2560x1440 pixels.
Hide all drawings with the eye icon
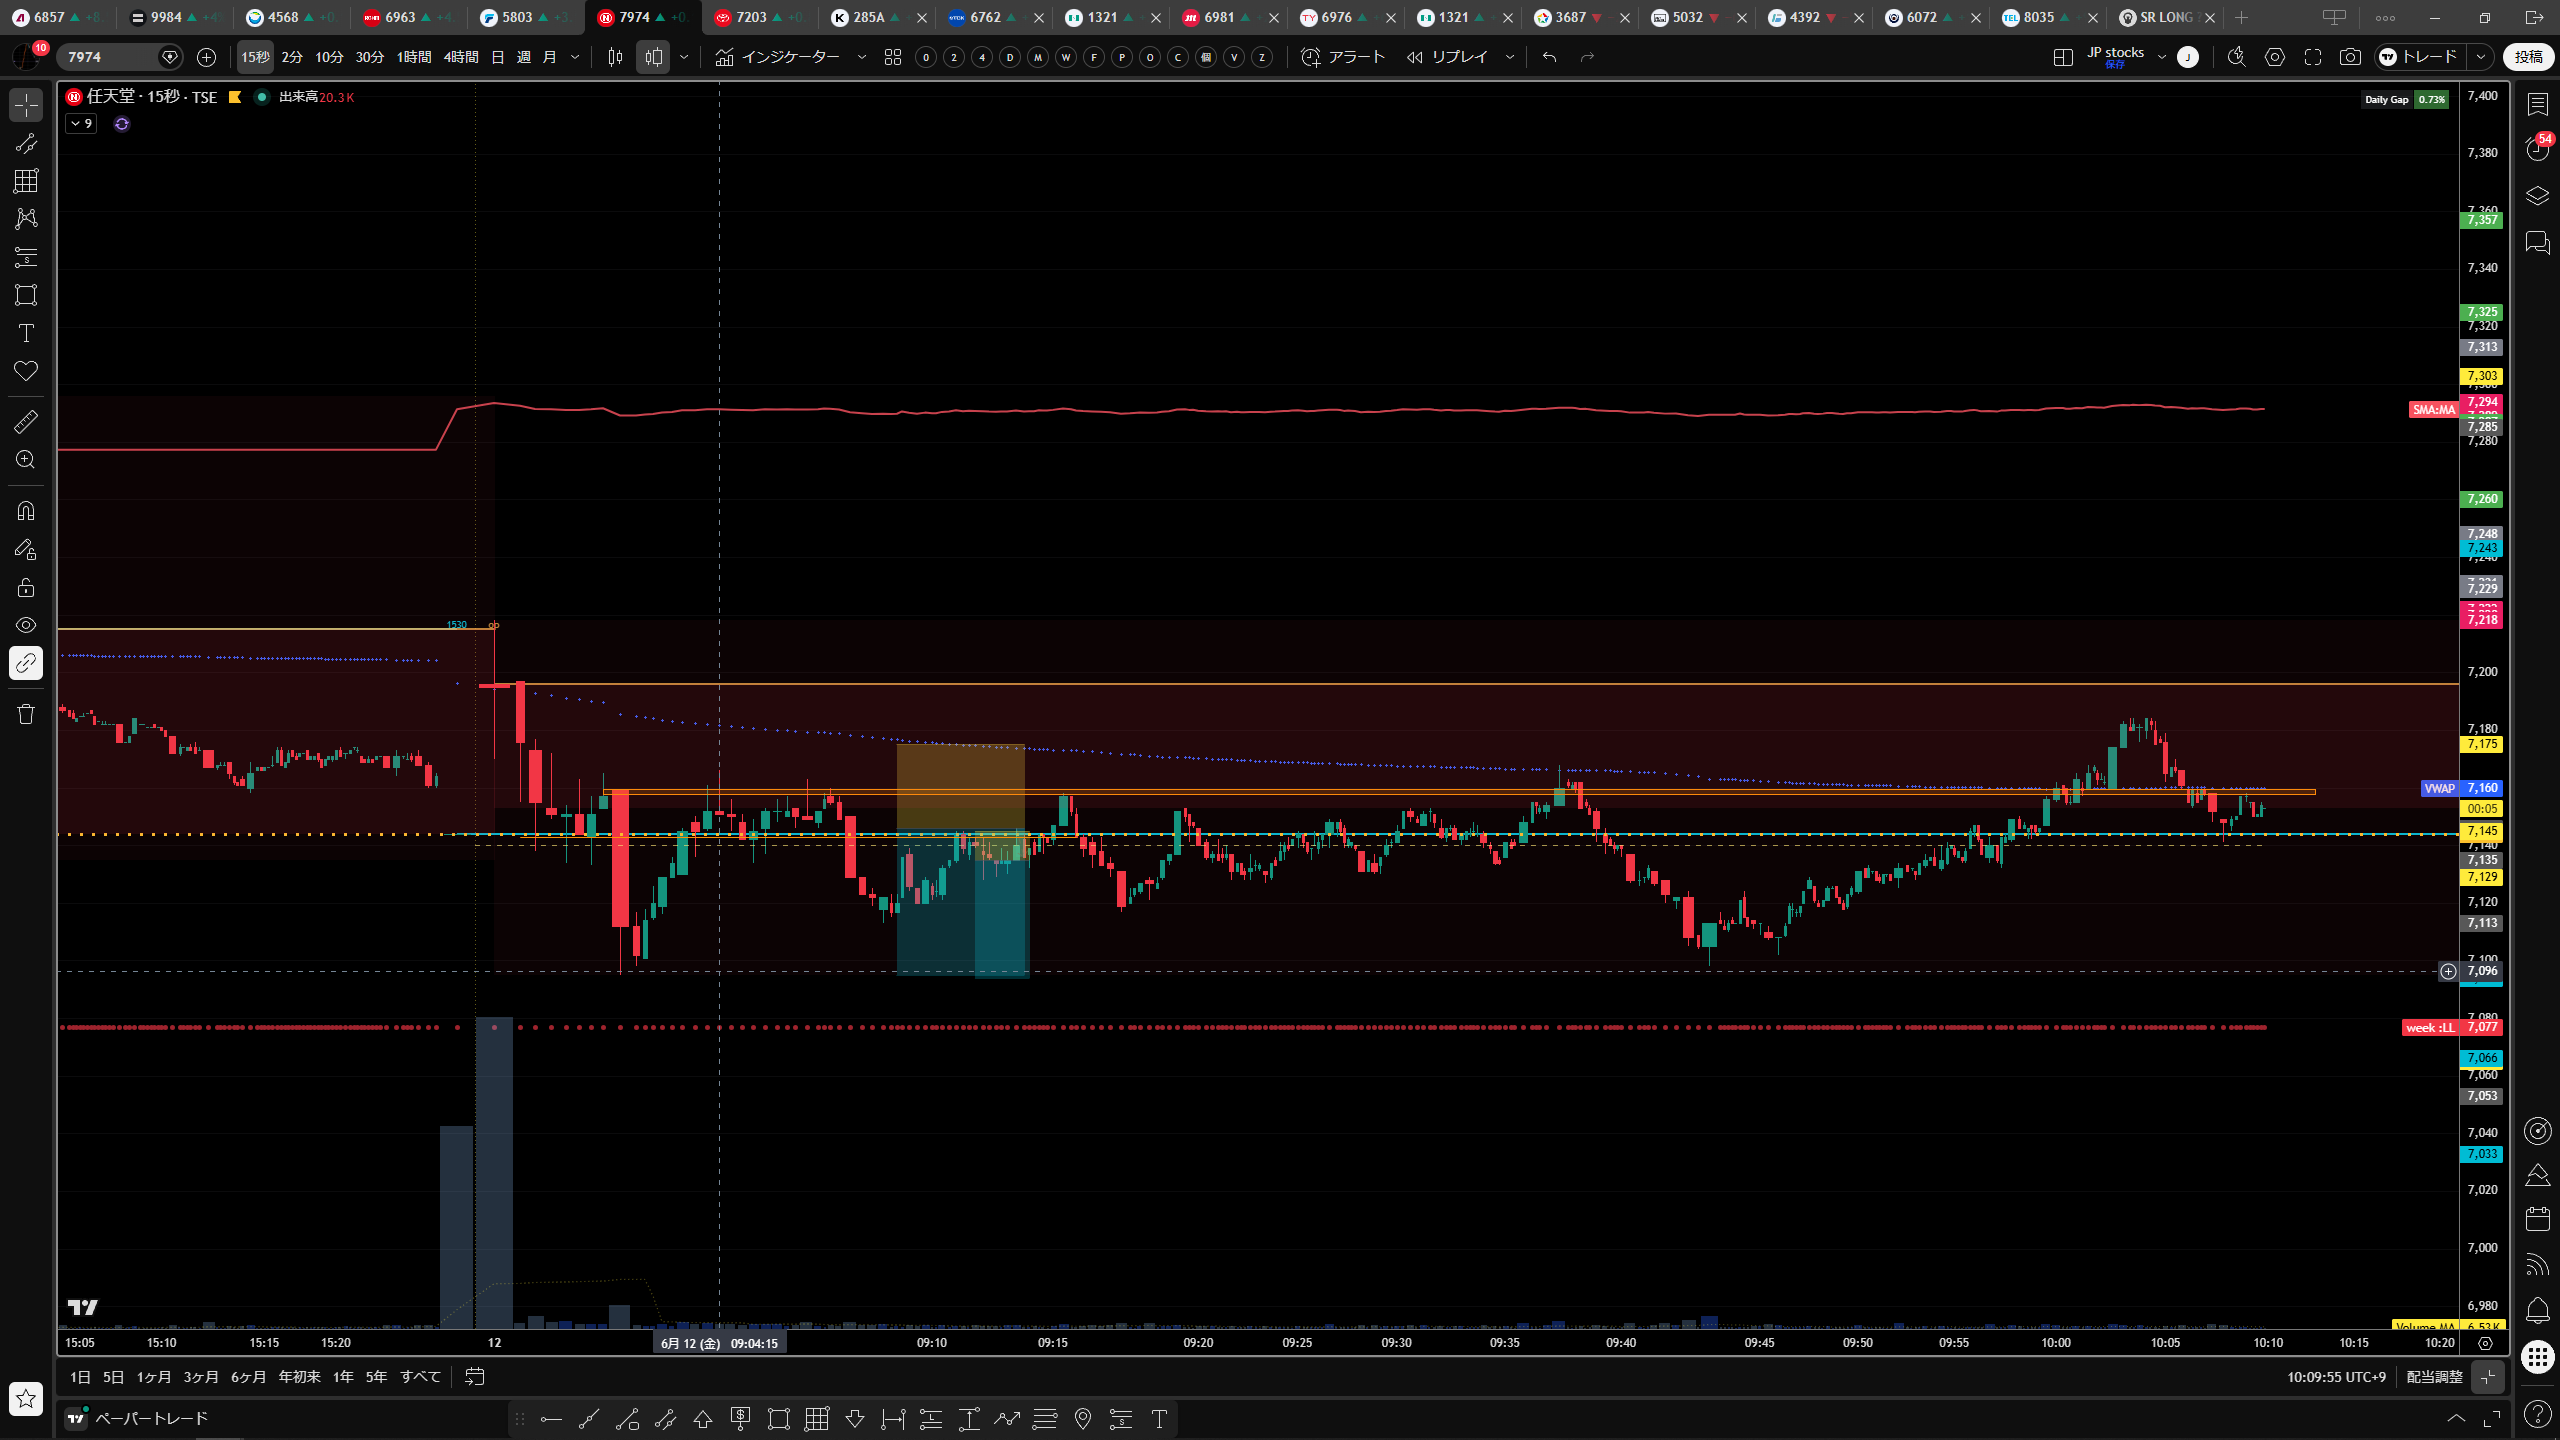(26, 625)
